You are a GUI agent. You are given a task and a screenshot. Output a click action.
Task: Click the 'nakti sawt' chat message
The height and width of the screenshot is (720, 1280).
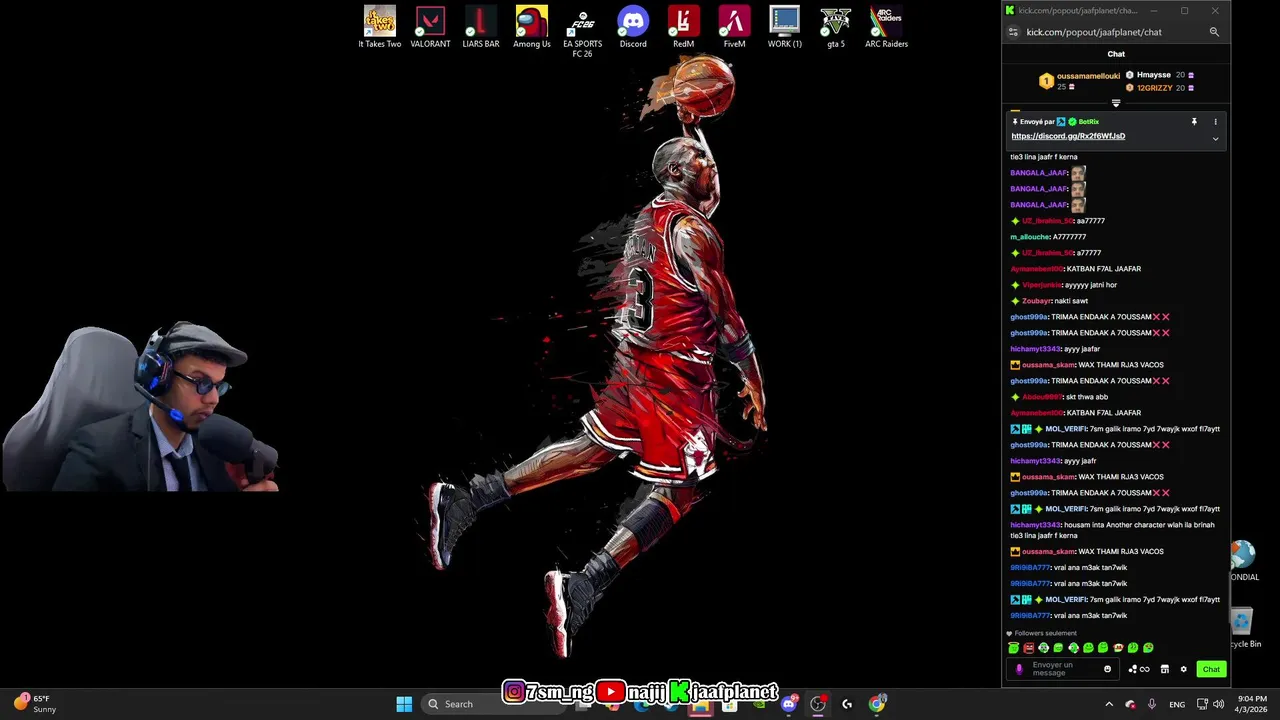(x=1071, y=301)
